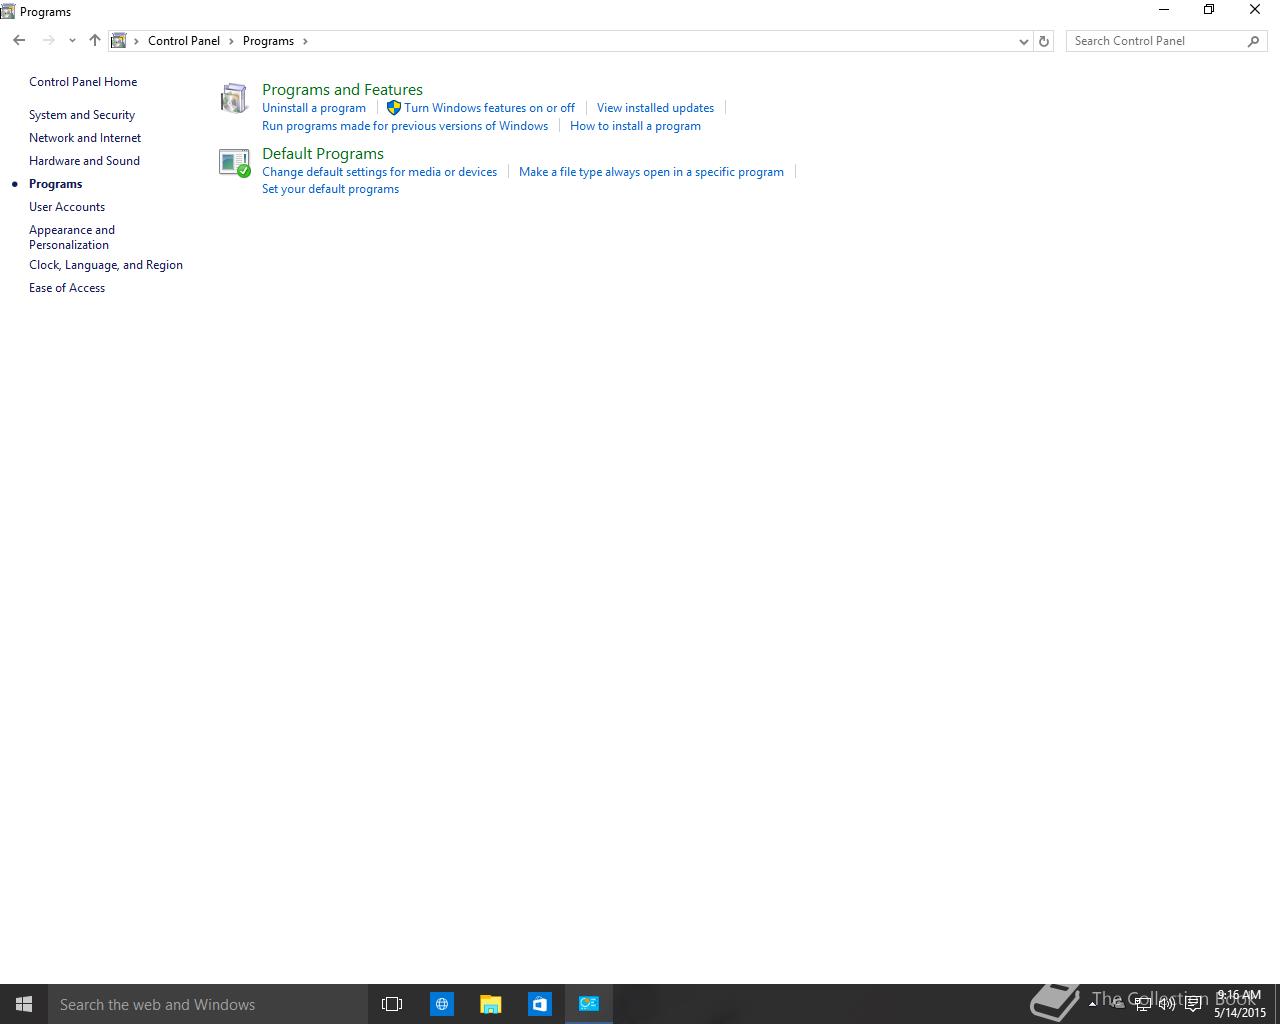Select Programs breadcrumb in the address bar
The width and height of the screenshot is (1280, 1024).
click(x=268, y=41)
